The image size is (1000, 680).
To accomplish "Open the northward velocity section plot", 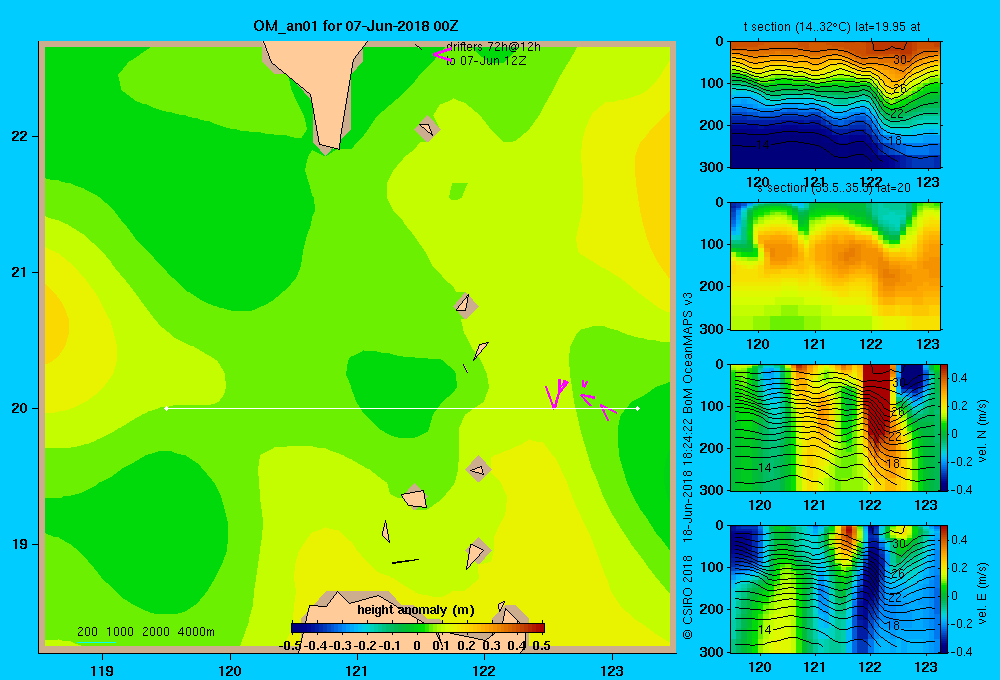I will pos(835,427).
